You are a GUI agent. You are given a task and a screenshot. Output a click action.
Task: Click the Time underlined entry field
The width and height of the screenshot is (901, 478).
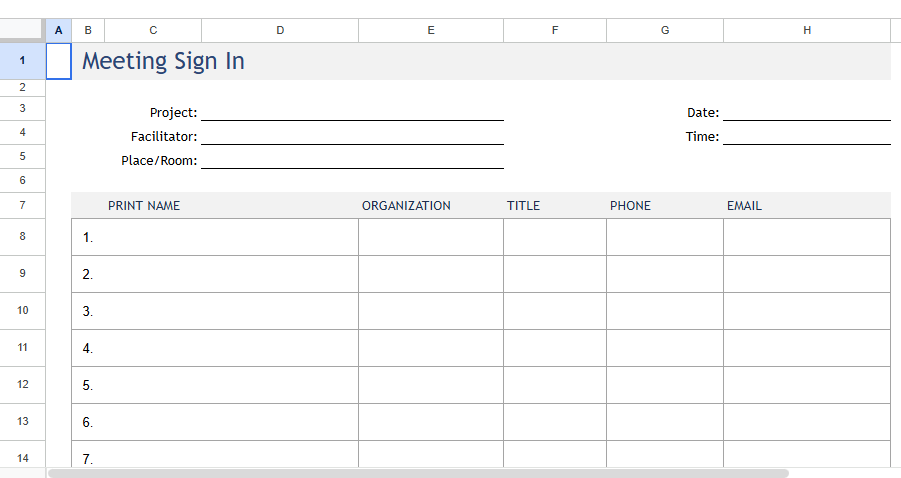tap(807, 133)
